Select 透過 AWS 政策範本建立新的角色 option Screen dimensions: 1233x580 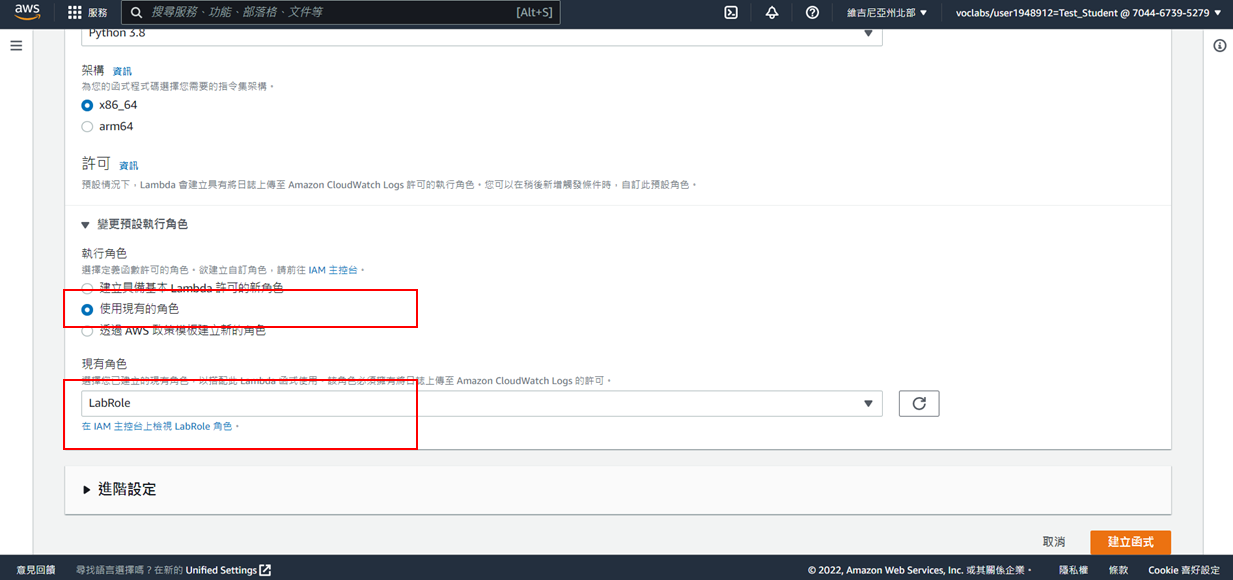click(x=87, y=331)
